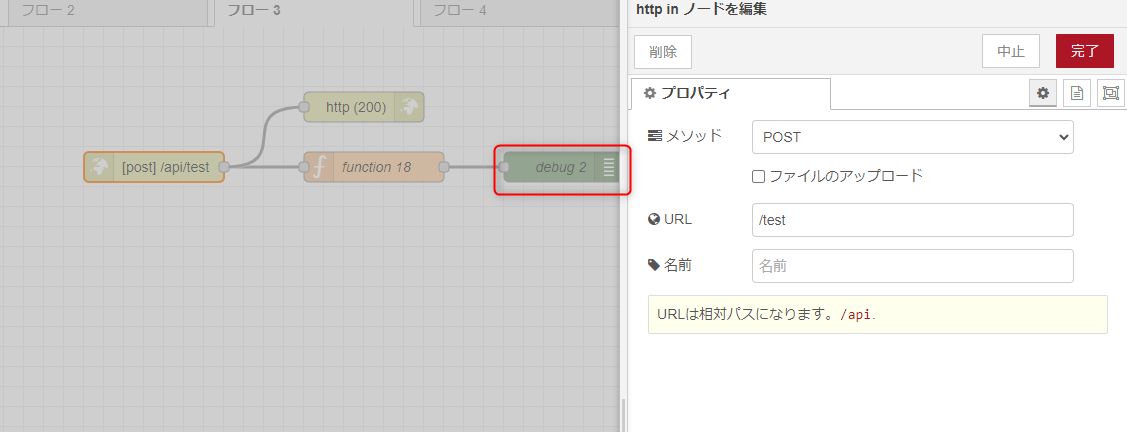Click globe icon on [post] /api/test node
The width and height of the screenshot is (1127, 432).
click(99, 167)
